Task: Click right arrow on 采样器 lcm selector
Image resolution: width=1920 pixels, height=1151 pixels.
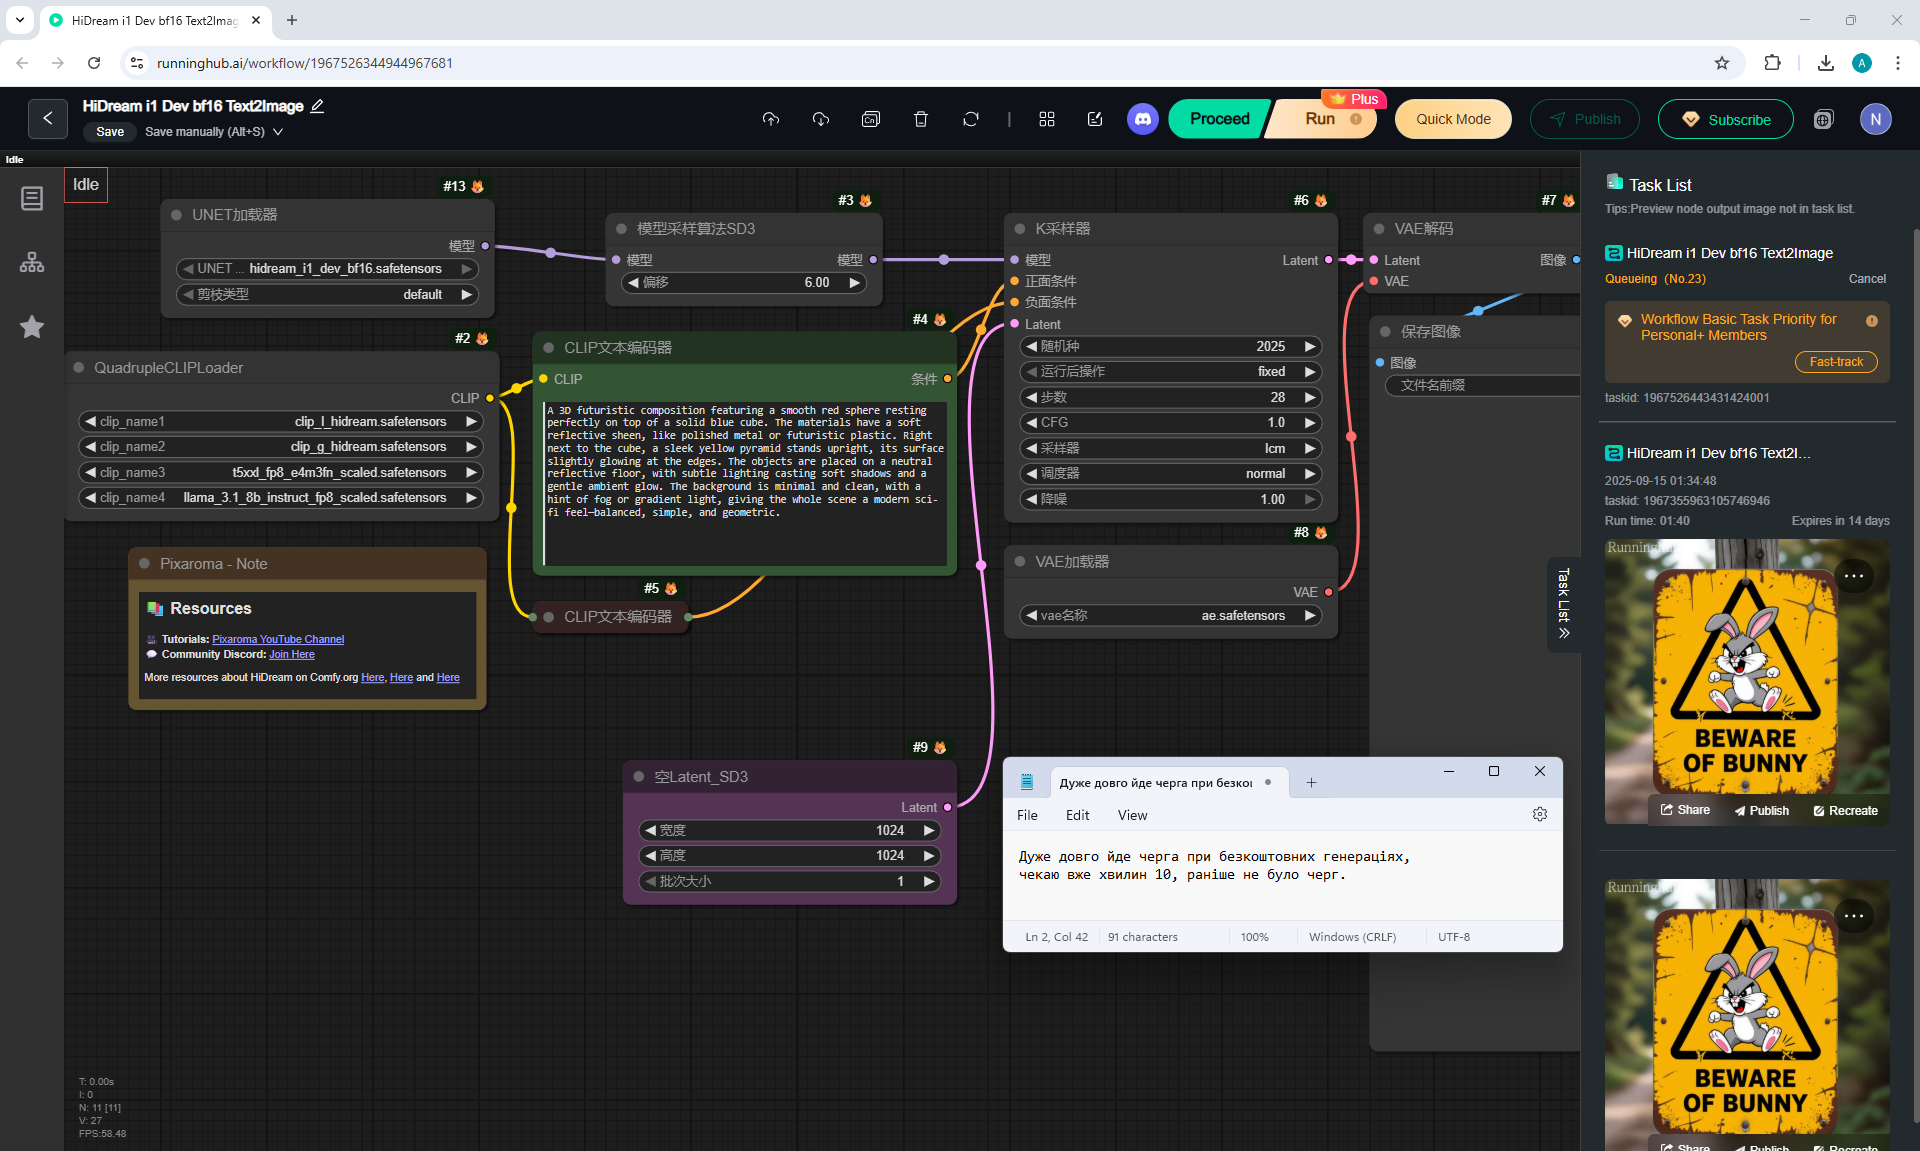Action: click(x=1310, y=448)
